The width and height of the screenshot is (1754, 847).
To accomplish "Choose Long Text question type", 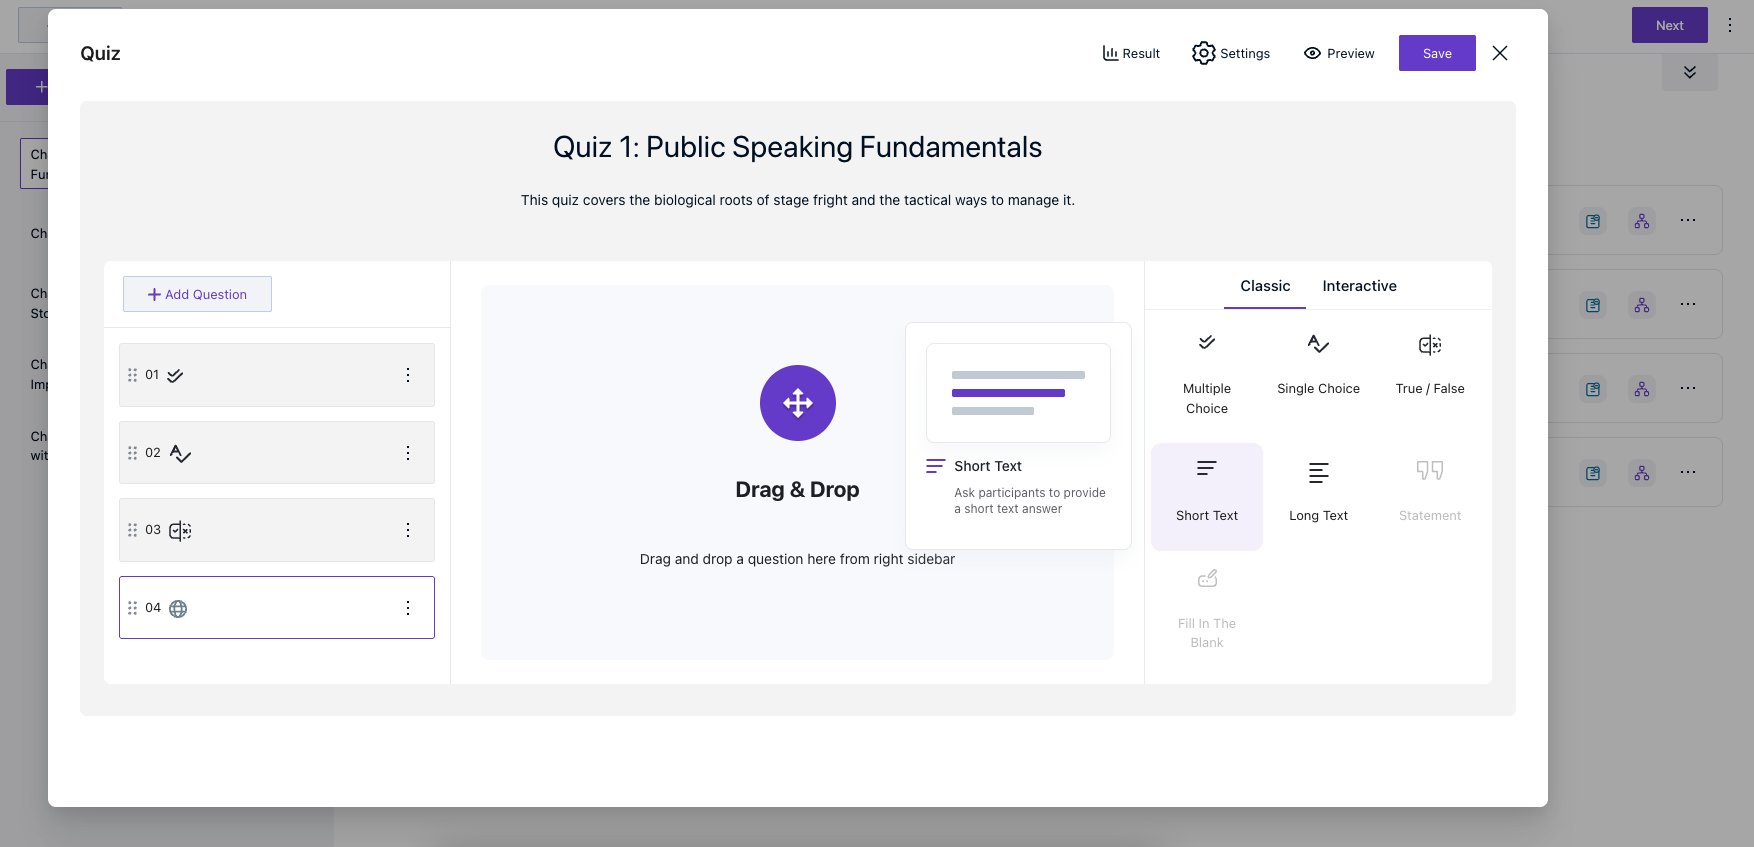I will pyautogui.click(x=1318, y=496).
